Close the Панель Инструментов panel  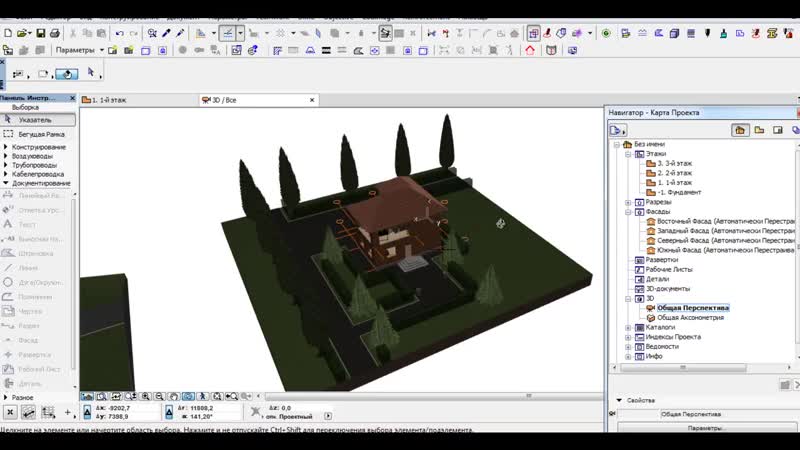pos(72,98)
